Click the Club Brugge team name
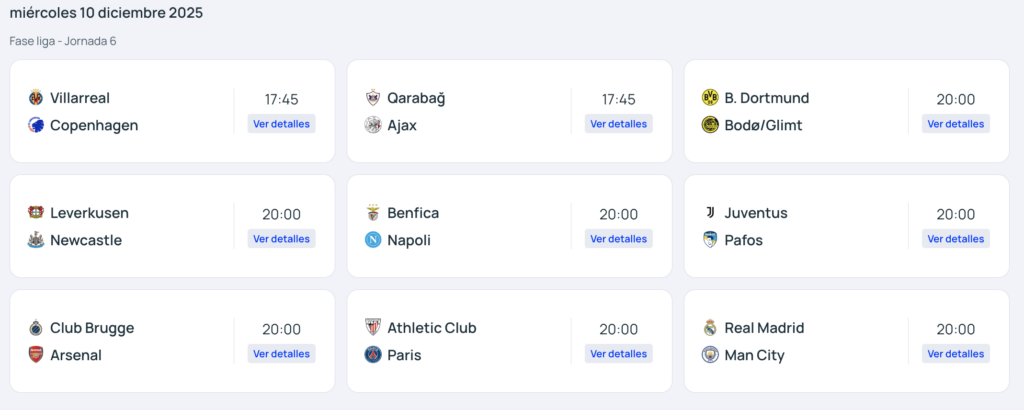1024x410 pixels. [92, 328]
